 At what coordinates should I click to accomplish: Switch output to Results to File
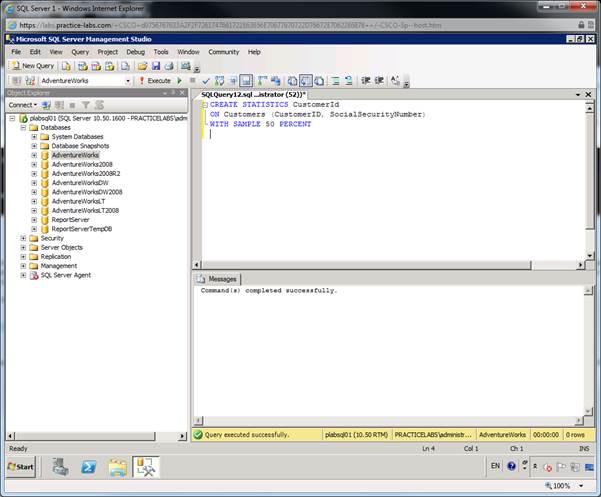tap(319, 80)
